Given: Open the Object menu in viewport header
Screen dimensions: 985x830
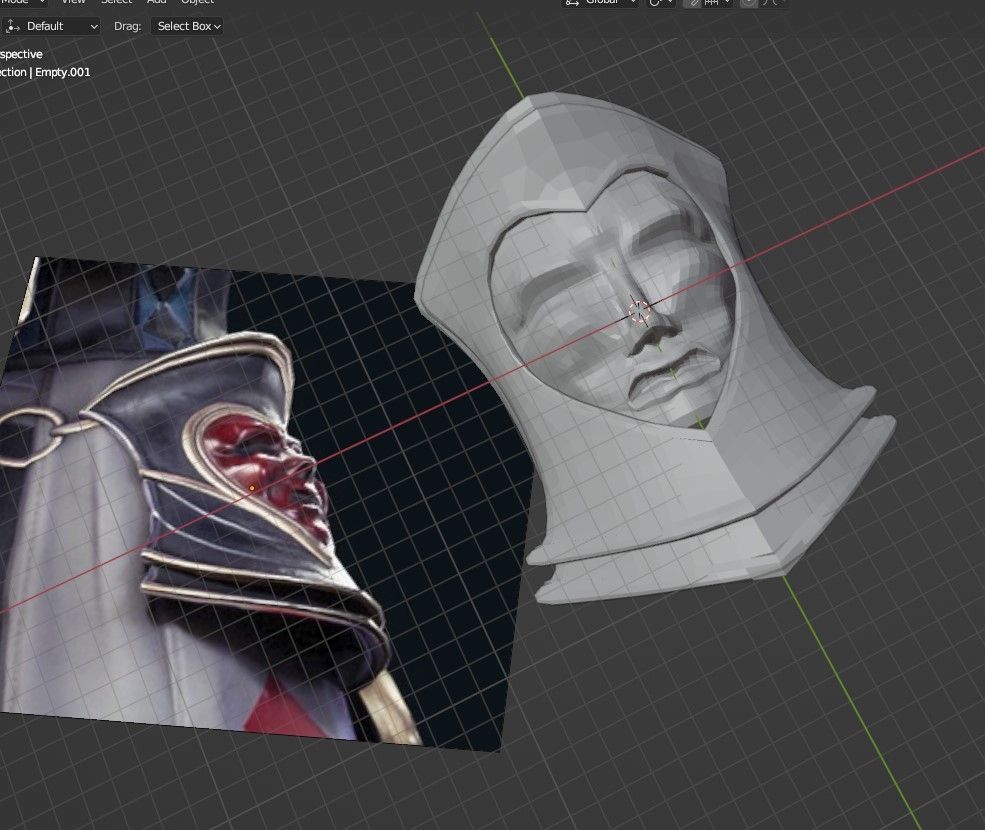Looking at the screenshot, I should [197, 2].
